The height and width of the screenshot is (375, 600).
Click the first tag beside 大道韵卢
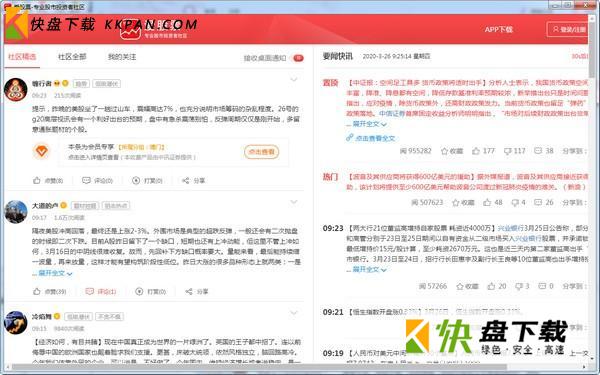(85, 205)
